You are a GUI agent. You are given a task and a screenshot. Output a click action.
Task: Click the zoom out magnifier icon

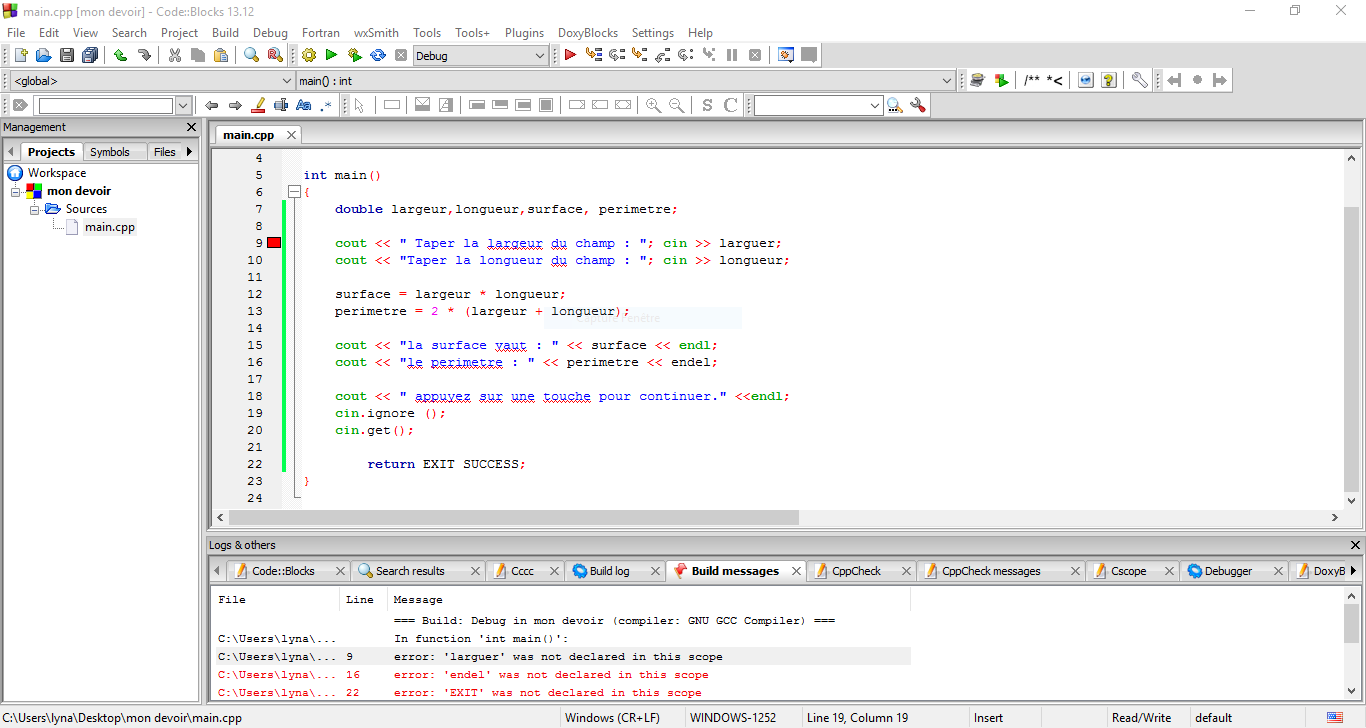pos(677,105)
